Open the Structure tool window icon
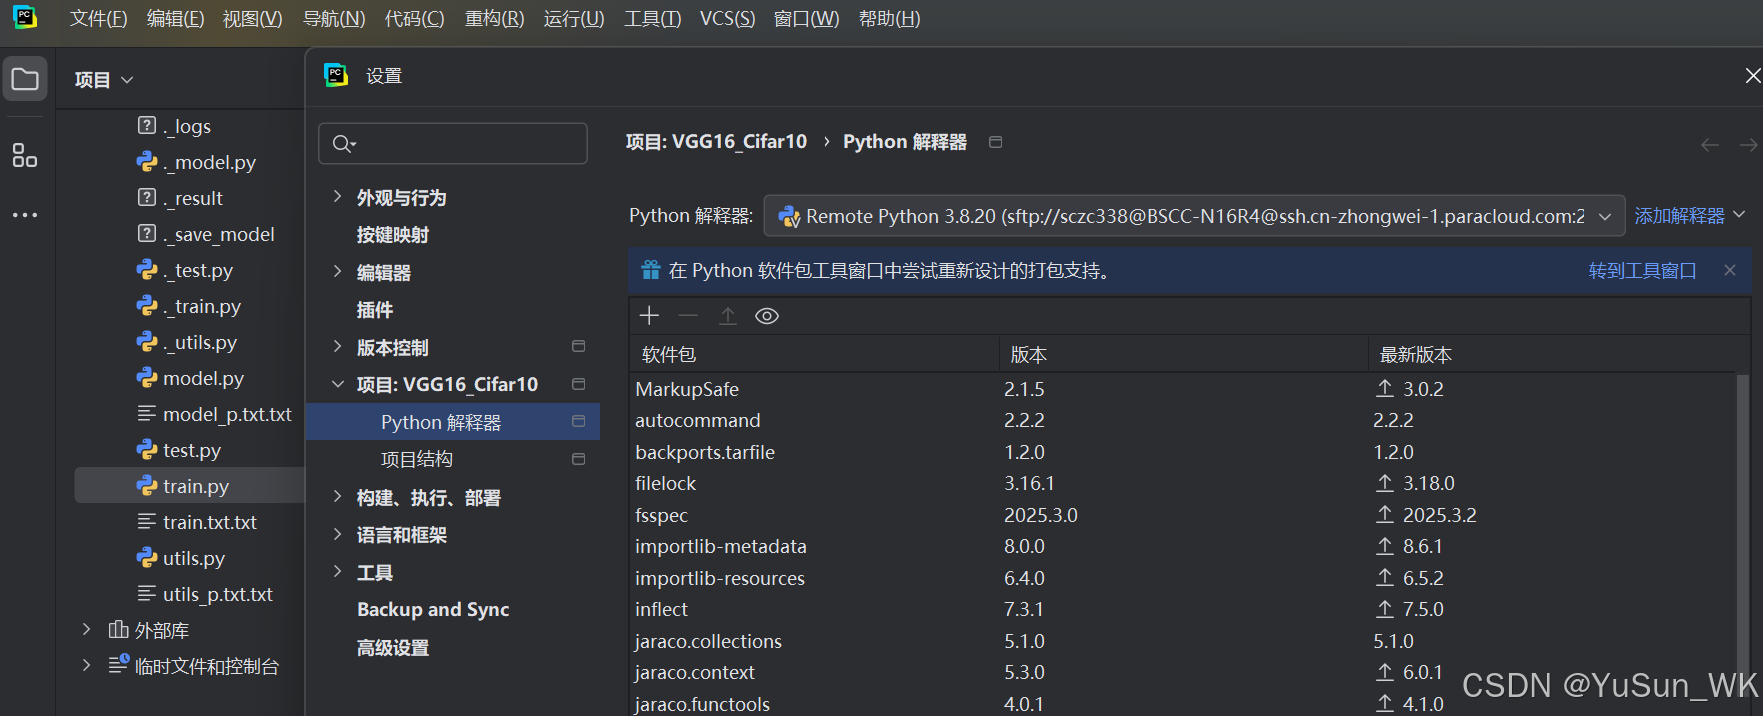The height and width of the screenshot is (716, 1763). [x=25, y=155]
